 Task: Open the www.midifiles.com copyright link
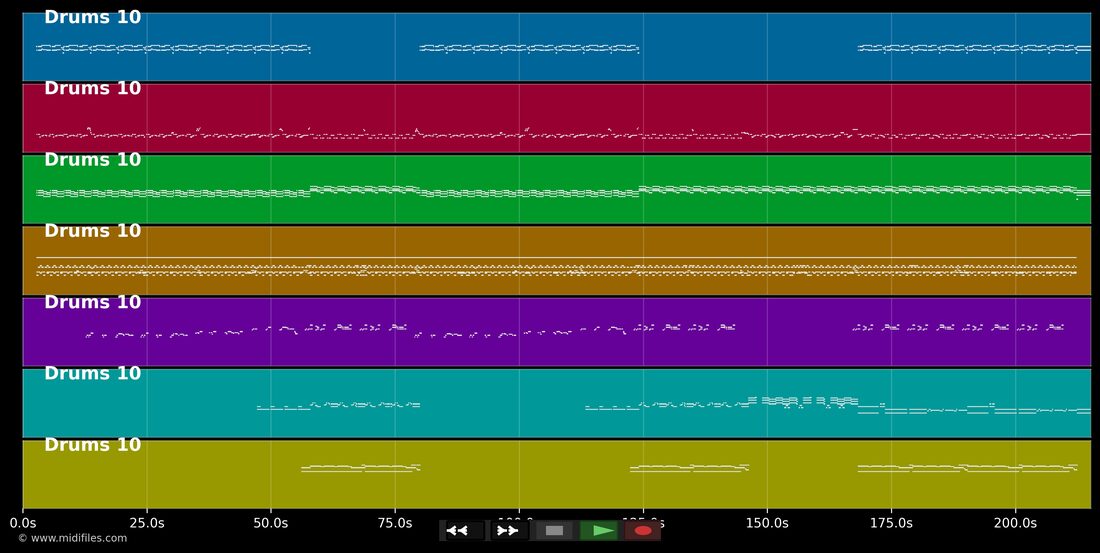tap(73, 538)
